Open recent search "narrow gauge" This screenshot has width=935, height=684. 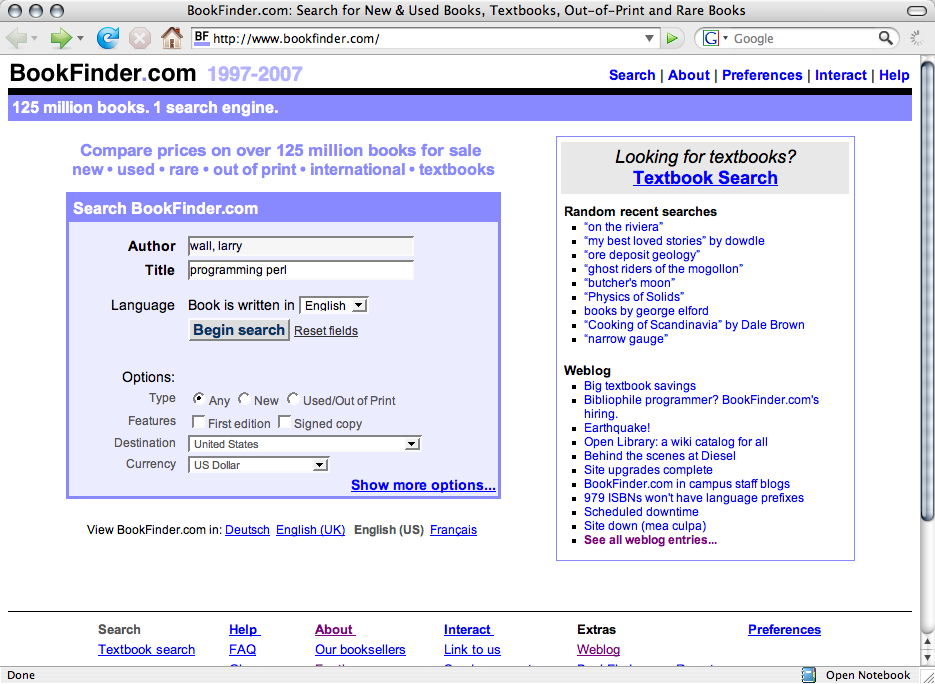coord(626,339)
